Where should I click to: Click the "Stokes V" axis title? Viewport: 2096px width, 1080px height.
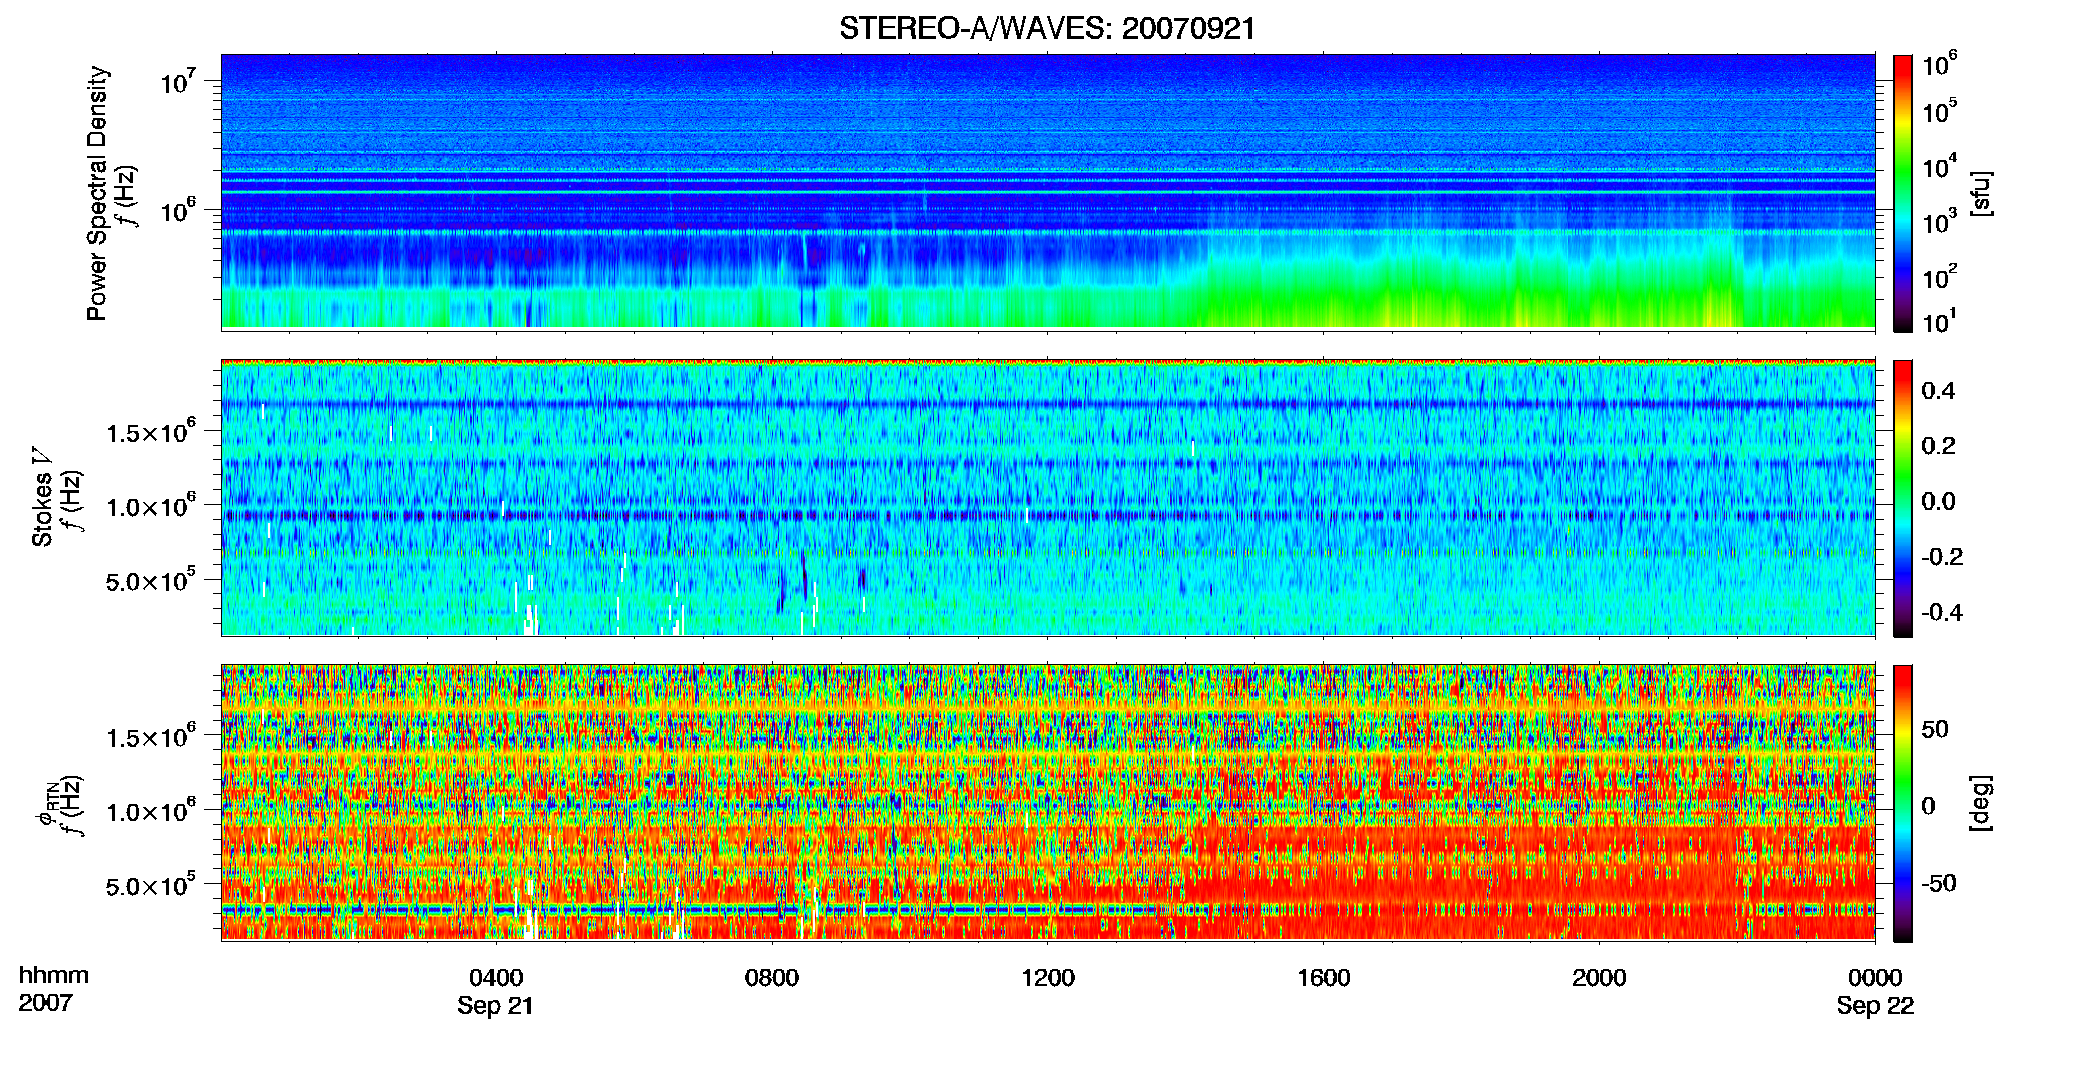42,497
